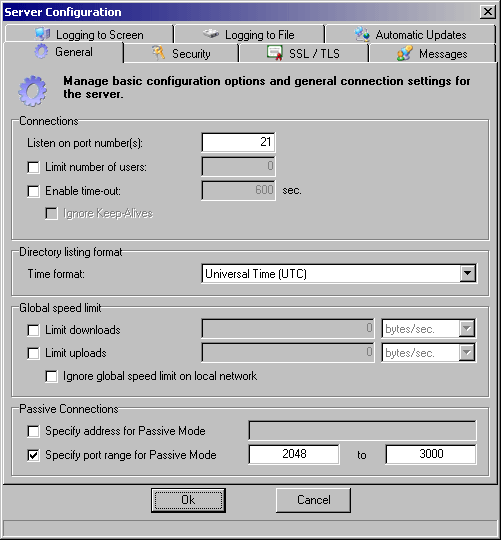Open the Time format dropdown
Screen dimensions: 501x540
click(x=468, y=274)
